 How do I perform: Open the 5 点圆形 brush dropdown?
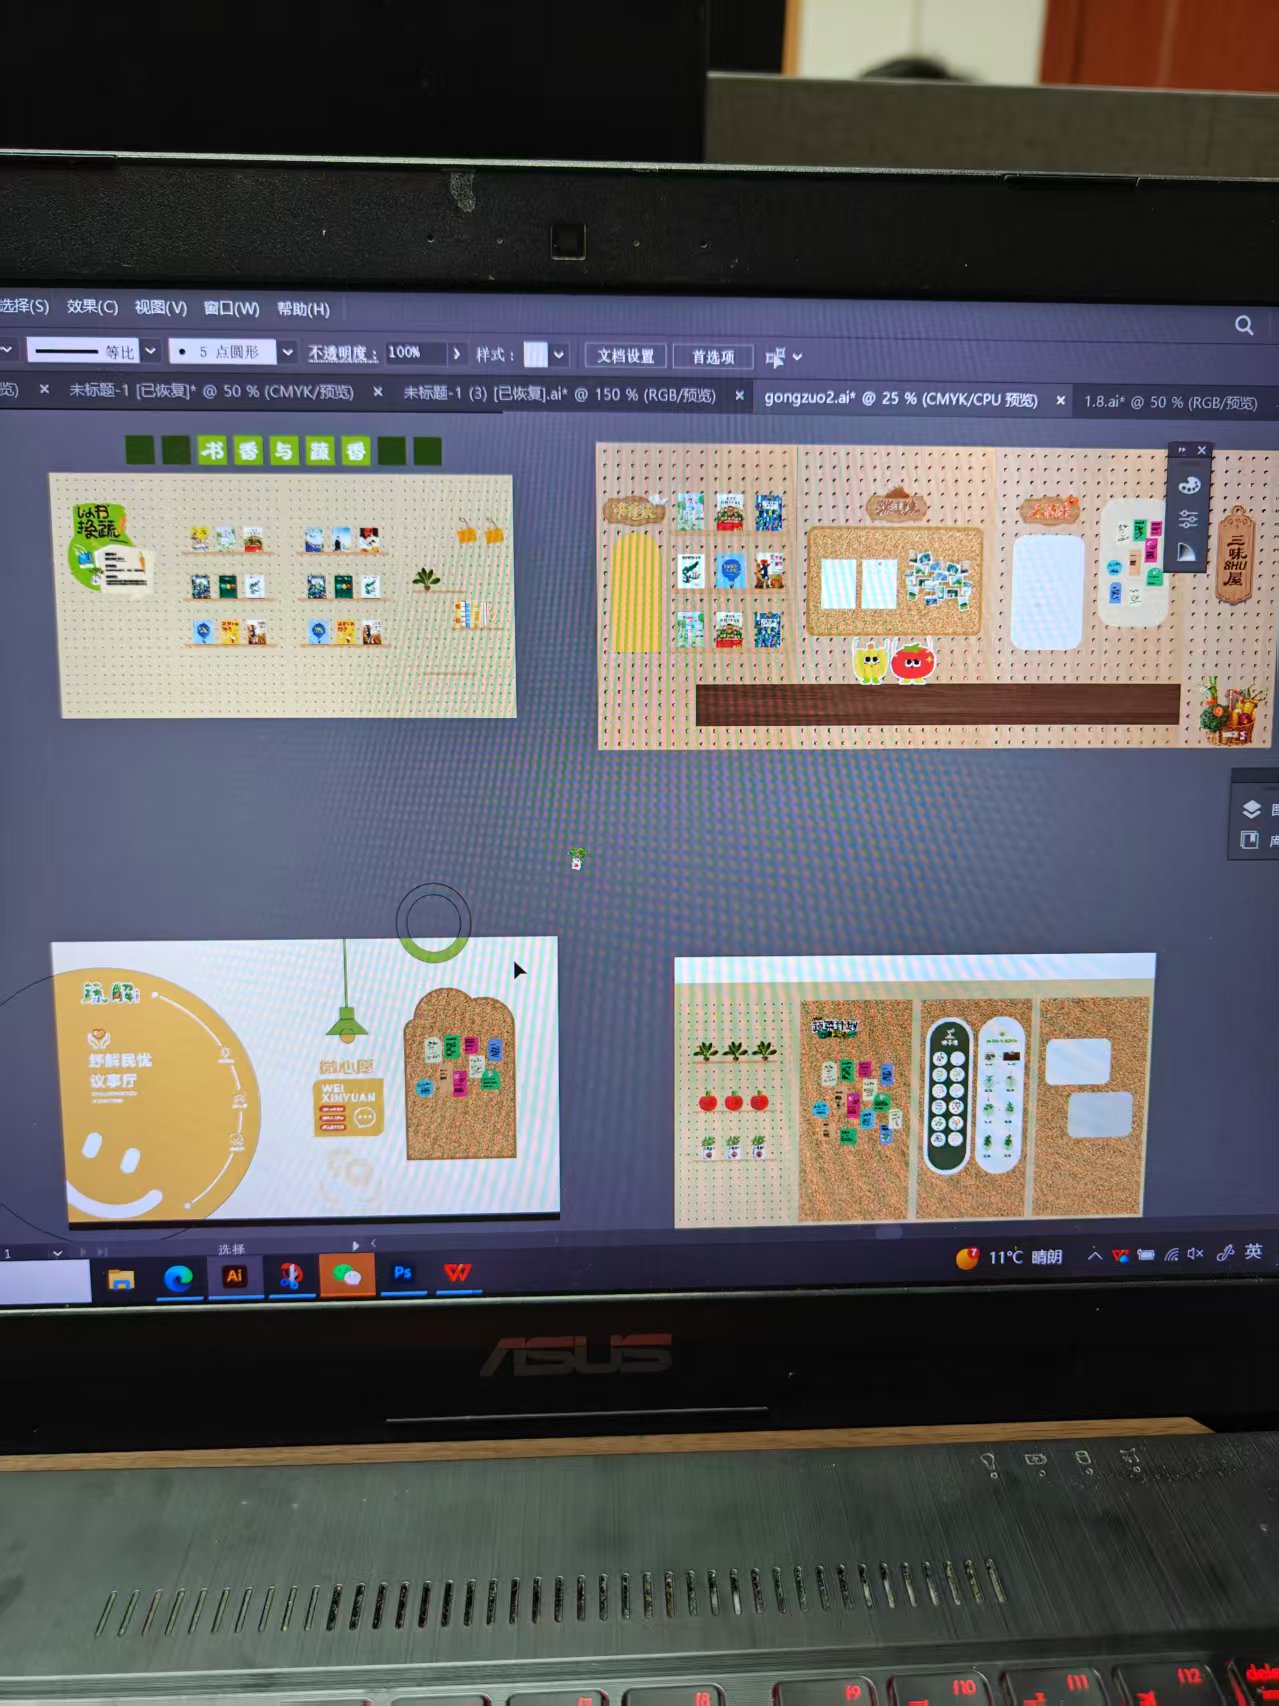[x=288, y=352]
